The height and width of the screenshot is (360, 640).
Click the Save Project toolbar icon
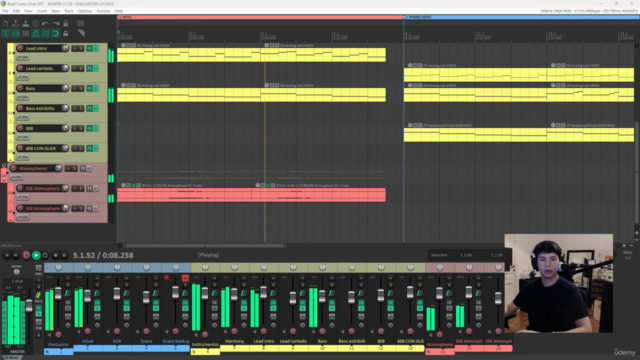click(x=25, y=24)
